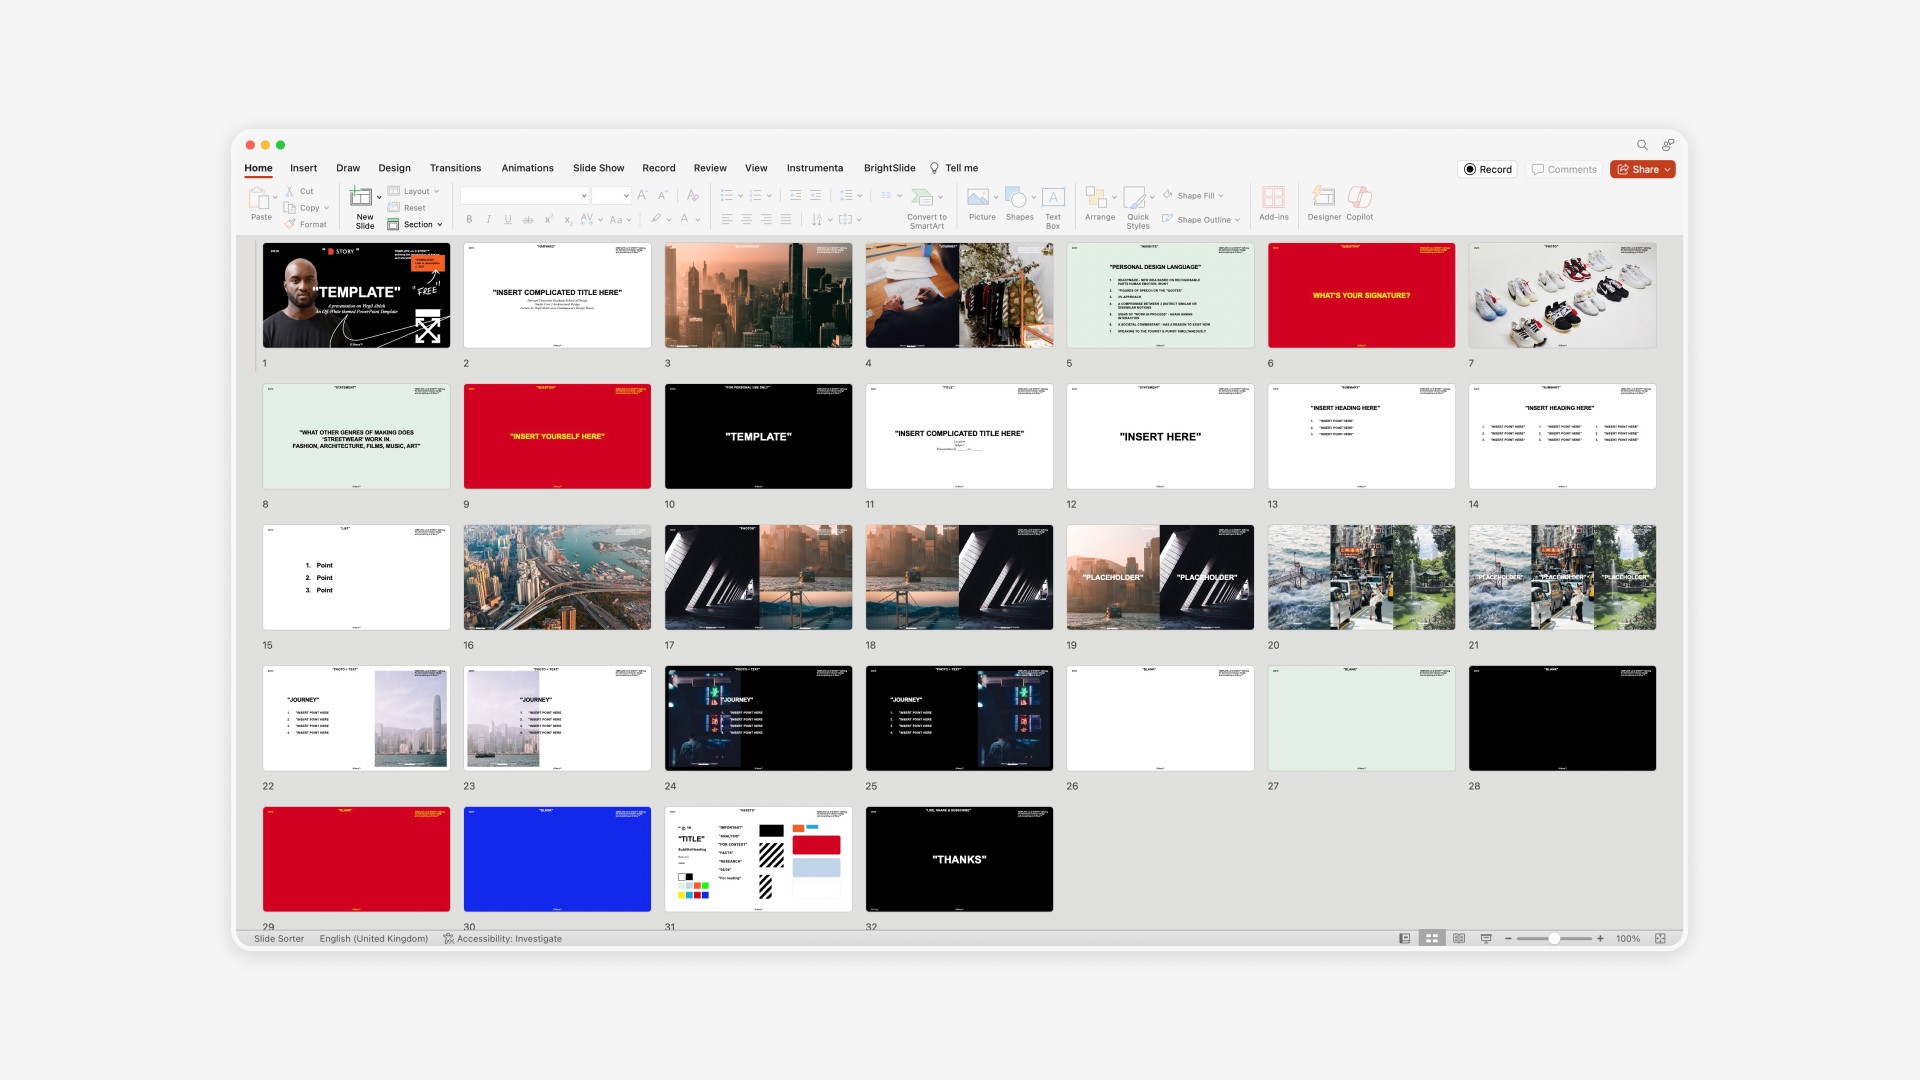Launch Copilot from the ribbon

[1359, 197]
